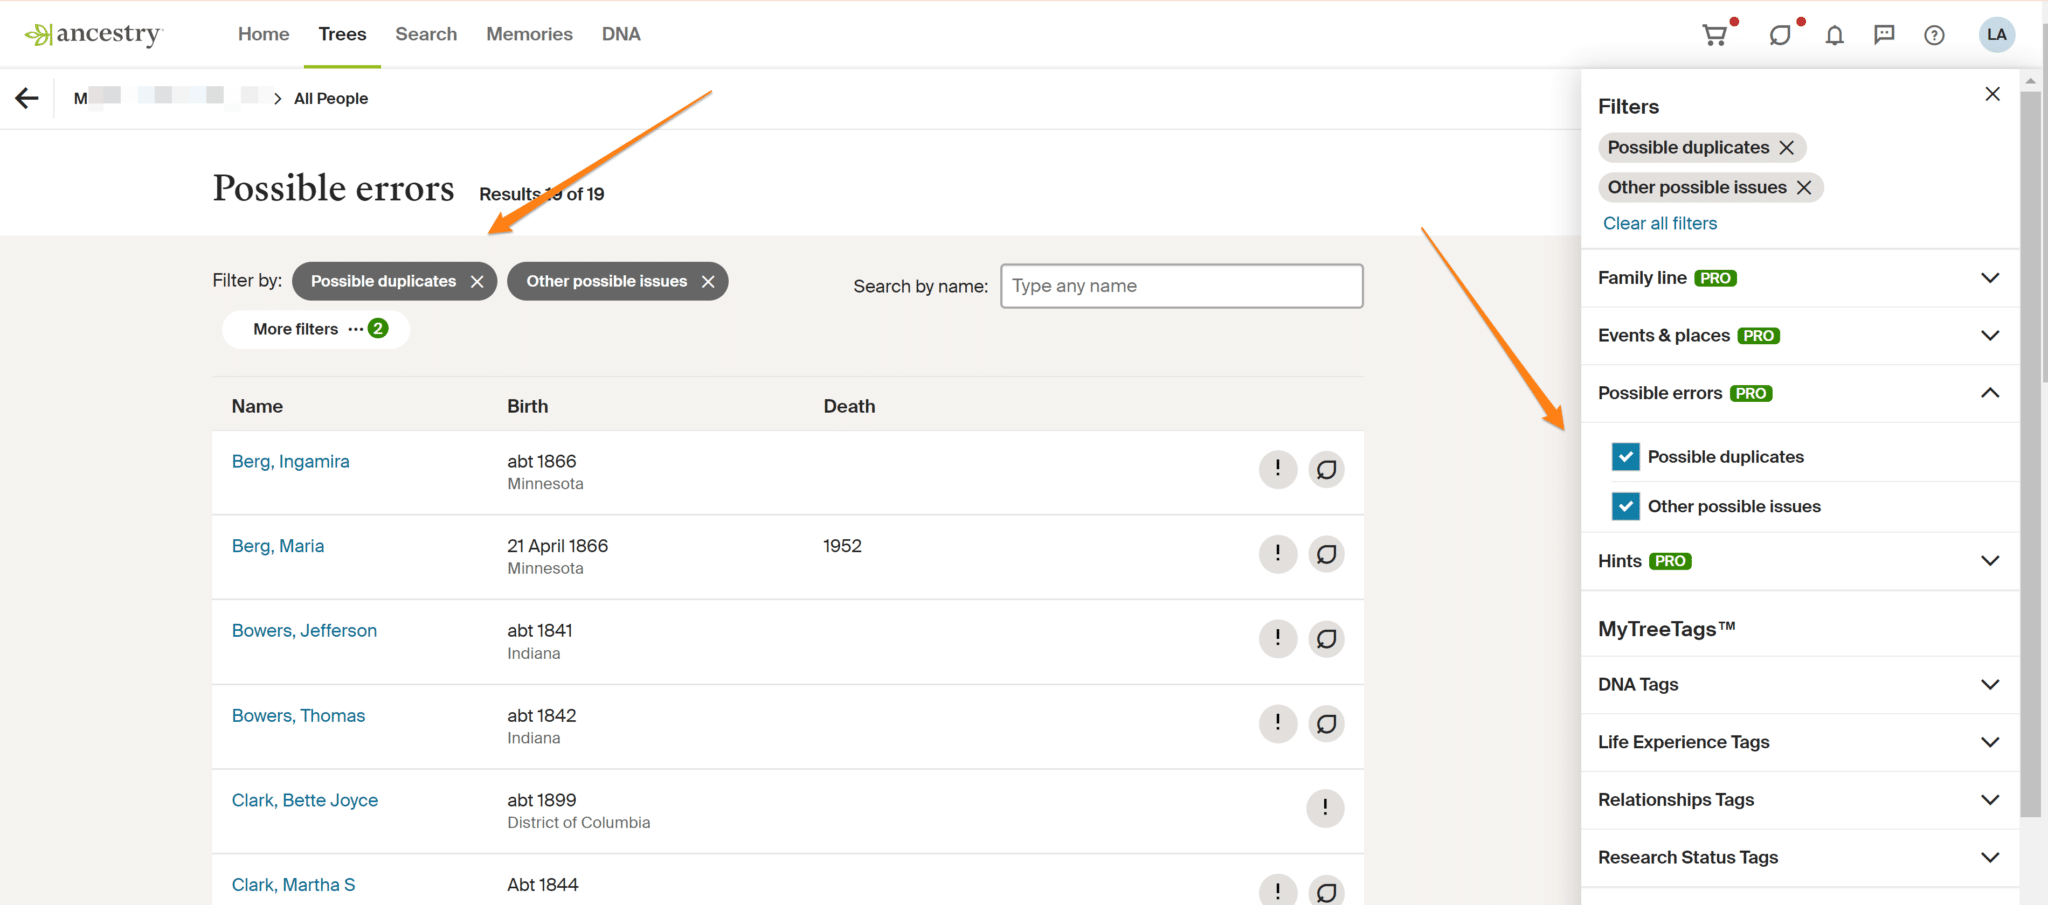Remove Other possible issues chip in Filters panel
Viewport: 2048px width, 905px height.
(1804, 188)
